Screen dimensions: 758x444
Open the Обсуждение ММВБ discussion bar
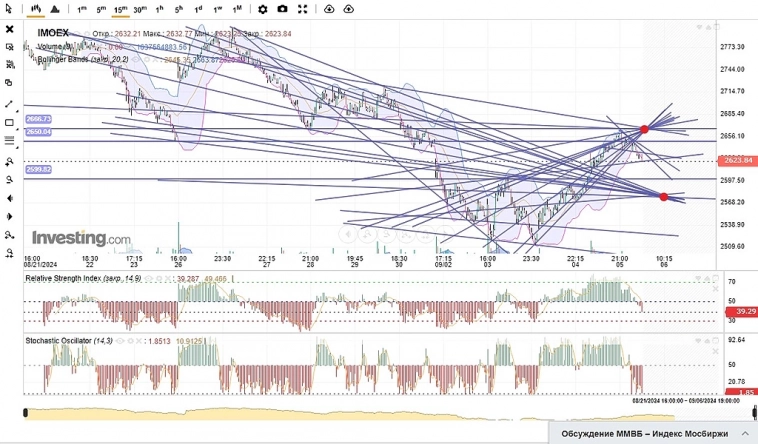pos(650,433)
